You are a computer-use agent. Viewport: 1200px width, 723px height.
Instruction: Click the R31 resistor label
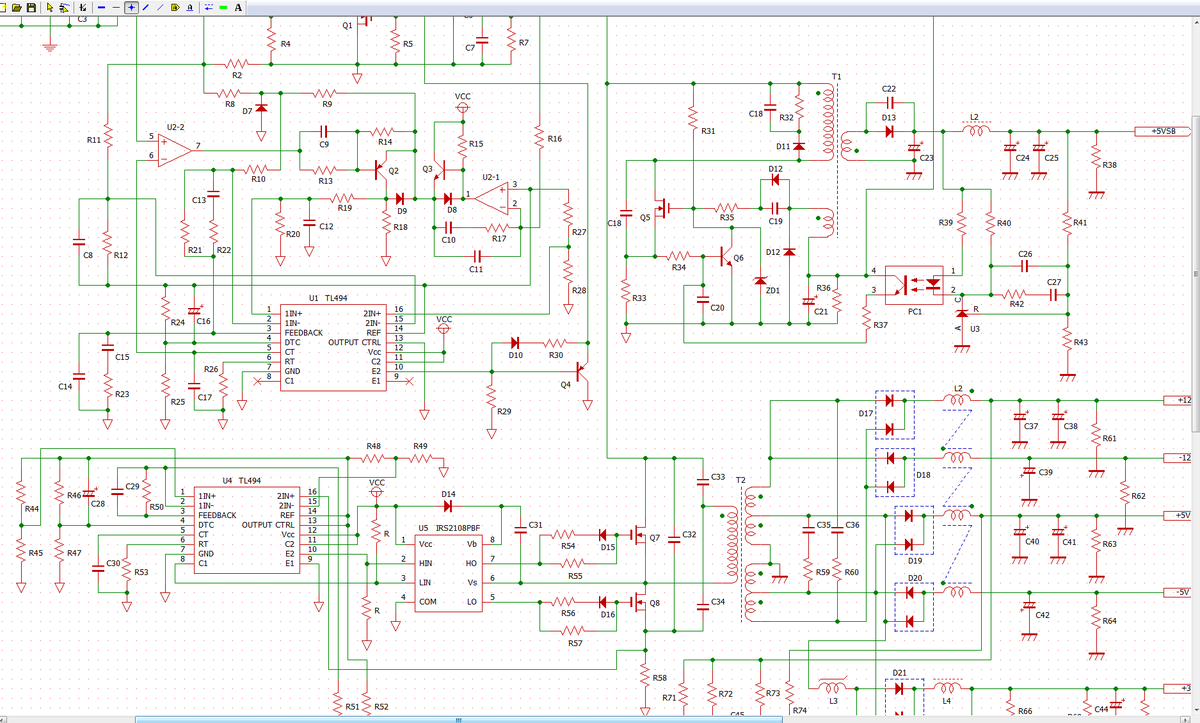[x=708, y=131]
